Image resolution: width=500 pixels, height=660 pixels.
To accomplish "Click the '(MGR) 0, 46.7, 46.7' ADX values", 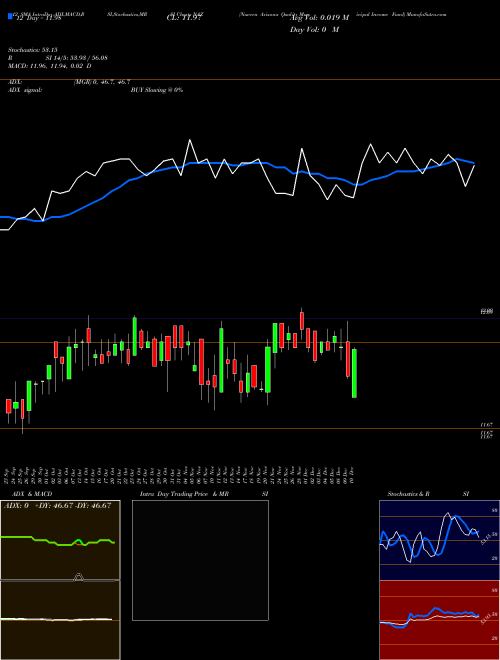I will [x=102, y=82].
